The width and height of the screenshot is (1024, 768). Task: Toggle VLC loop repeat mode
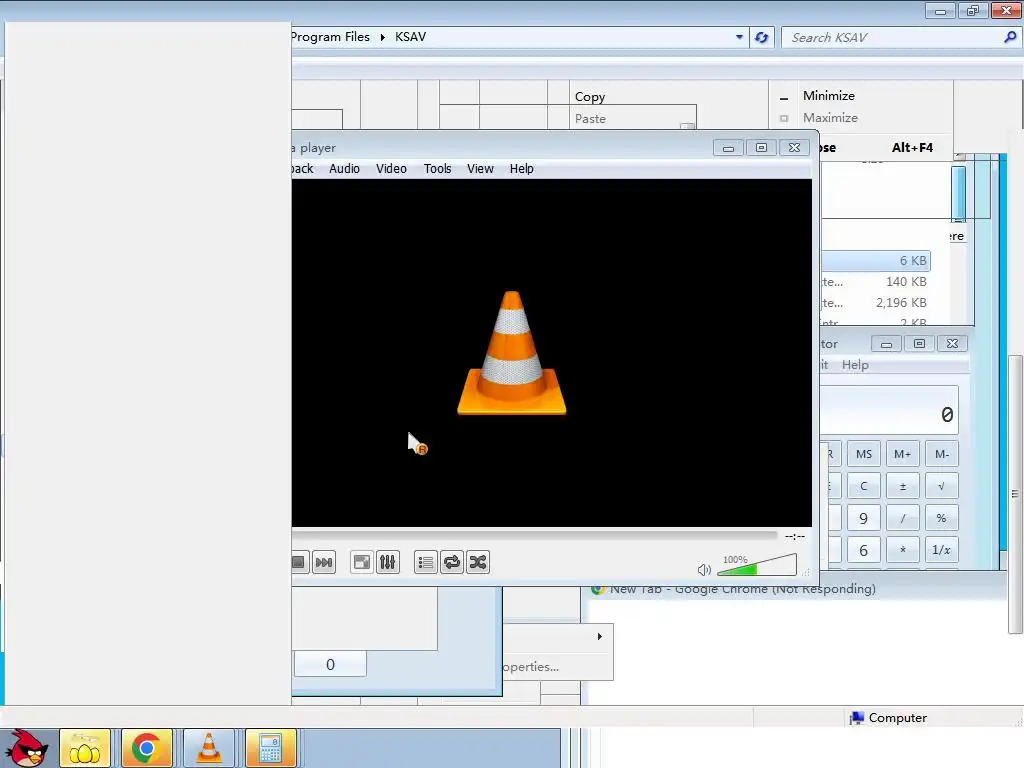pos(452,562)
